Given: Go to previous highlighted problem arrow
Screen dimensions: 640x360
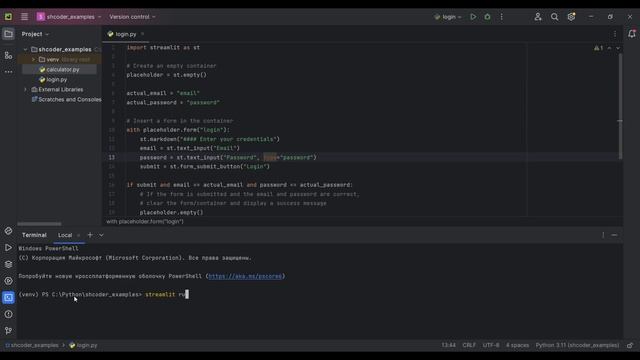Looking at the screenshot, I should click(609, 48).
